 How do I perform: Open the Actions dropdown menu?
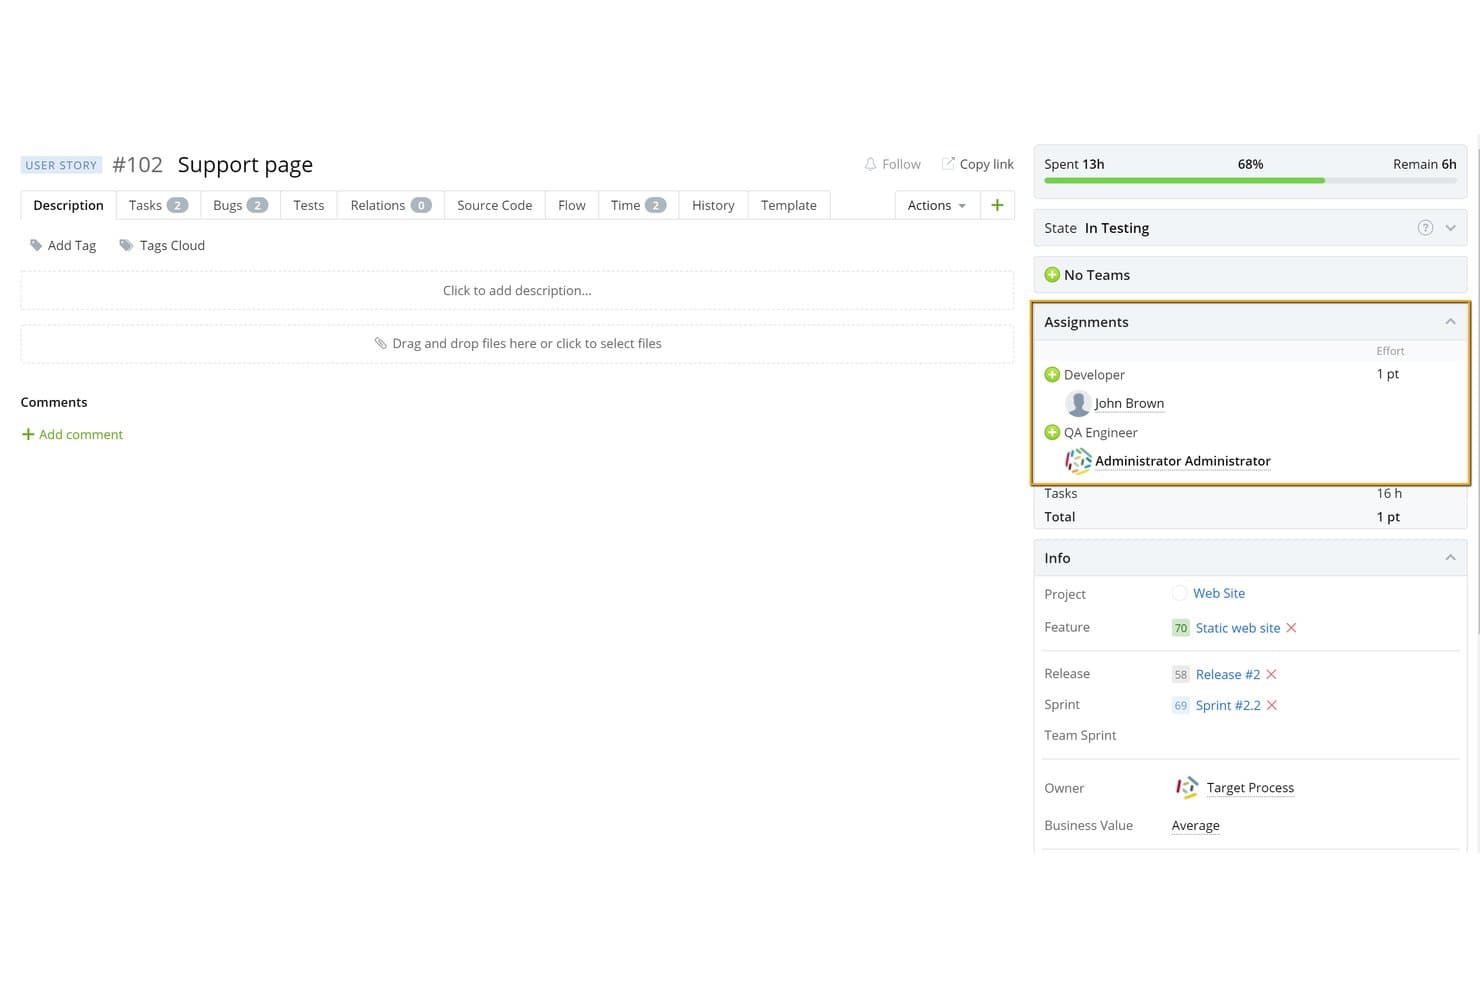point(937,205)
